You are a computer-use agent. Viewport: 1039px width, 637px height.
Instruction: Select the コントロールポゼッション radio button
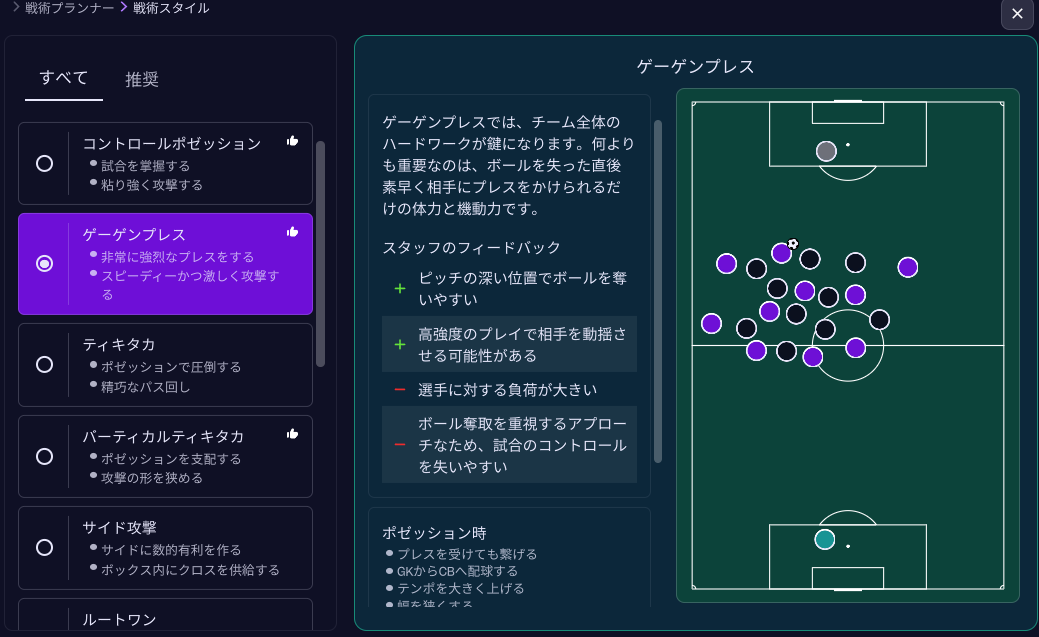click(44, 163)
